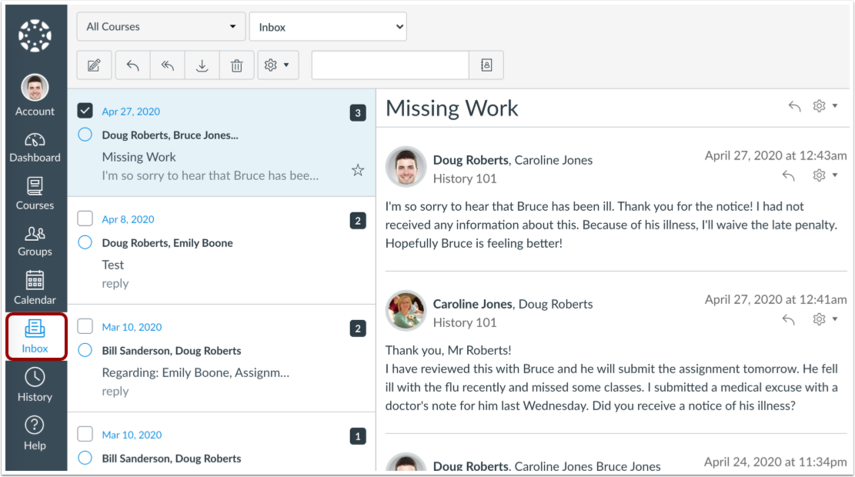Open address book icon beside search field
This screenshot has height=477, width=855.
pos(486,65)
